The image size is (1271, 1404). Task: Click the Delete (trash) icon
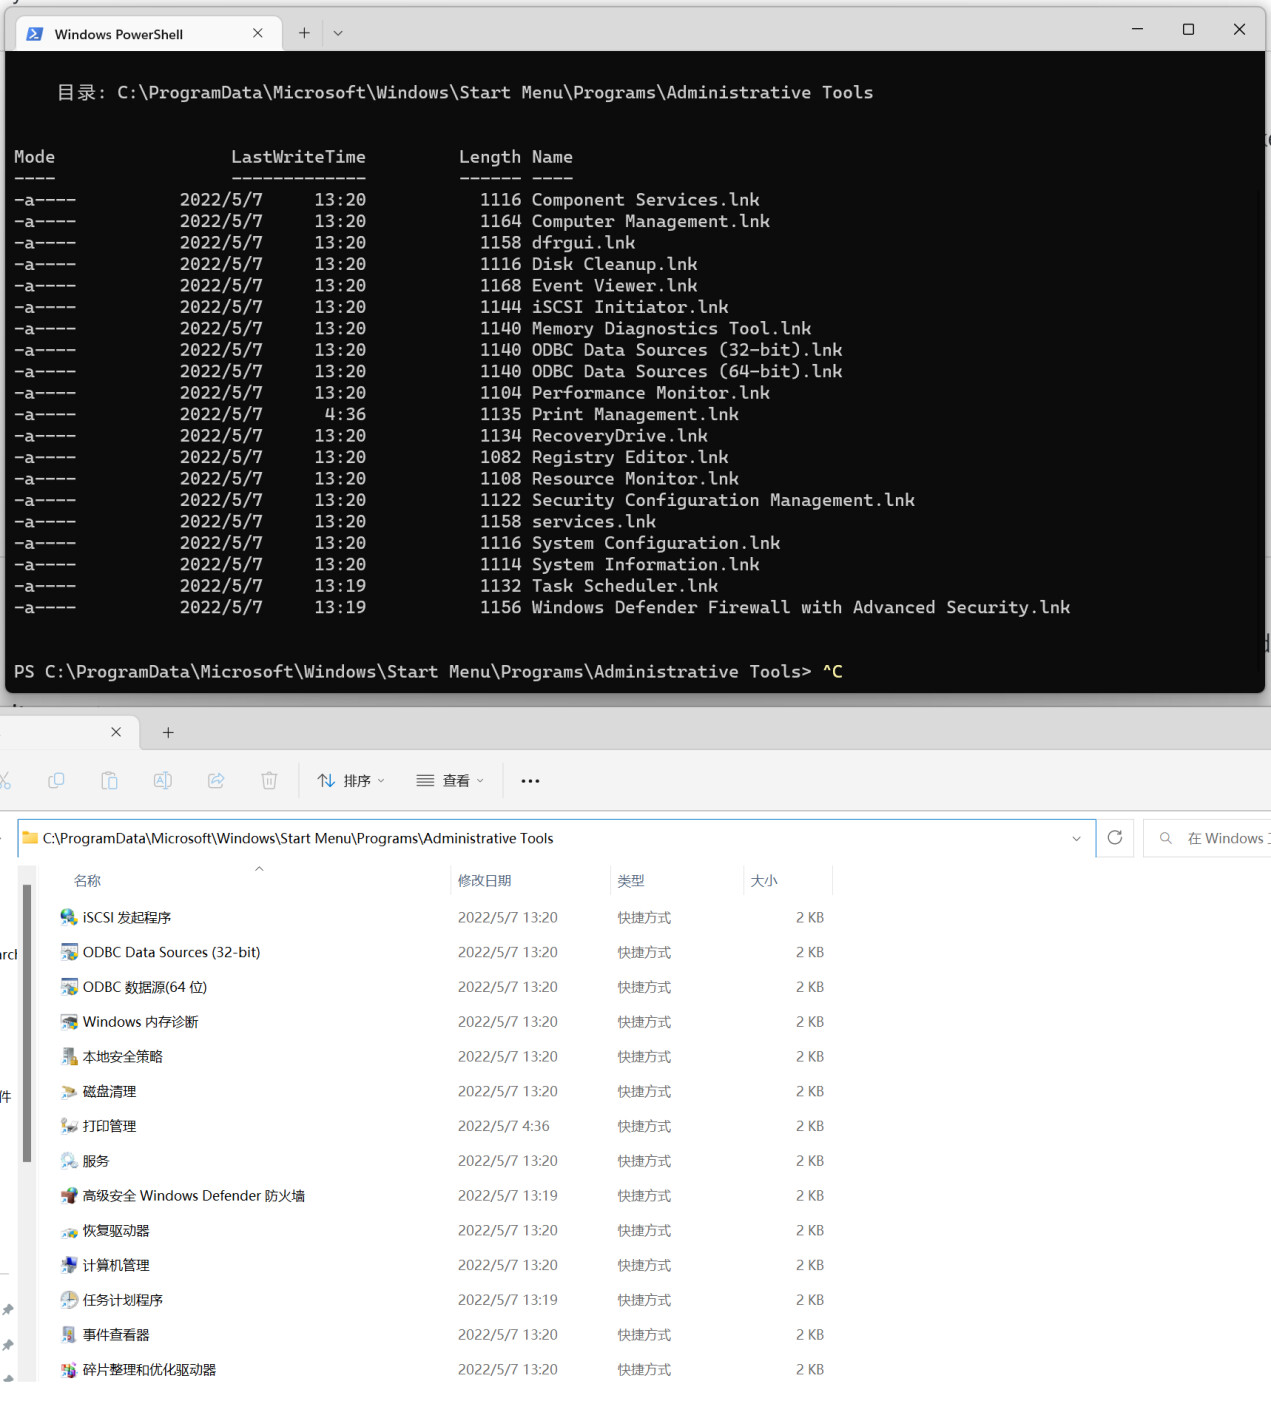pyautogui.click(x=269, y=780)
